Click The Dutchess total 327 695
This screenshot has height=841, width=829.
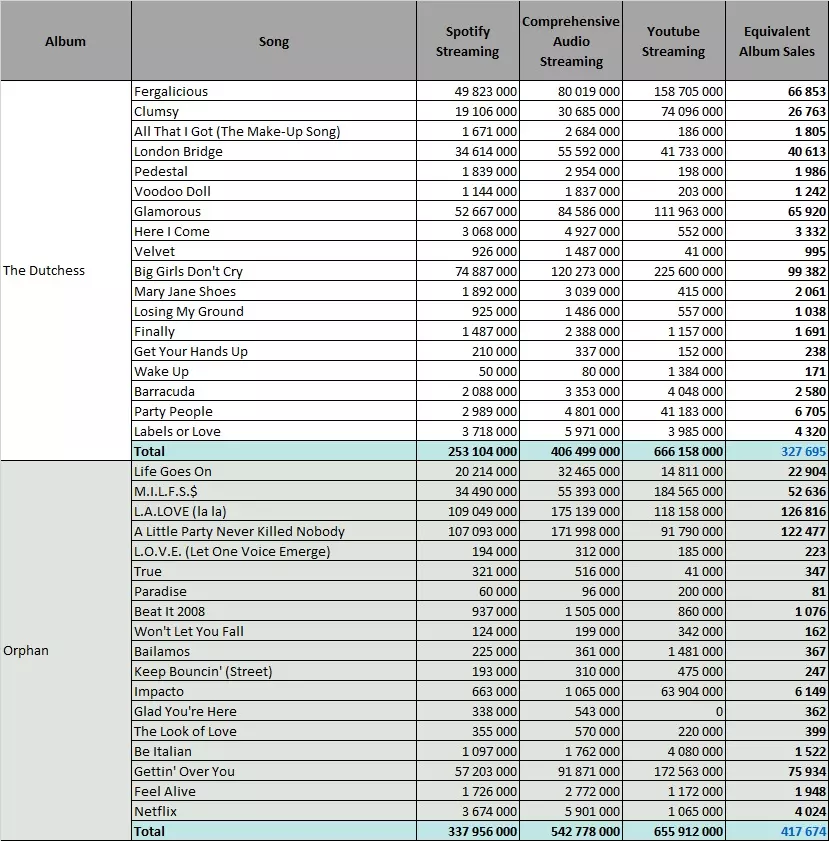click(x=776, y=451)
